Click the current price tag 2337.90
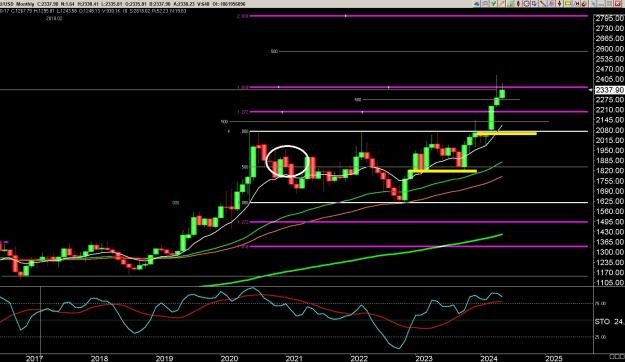The width and height of the screenshot is (625, 362). 609,90
